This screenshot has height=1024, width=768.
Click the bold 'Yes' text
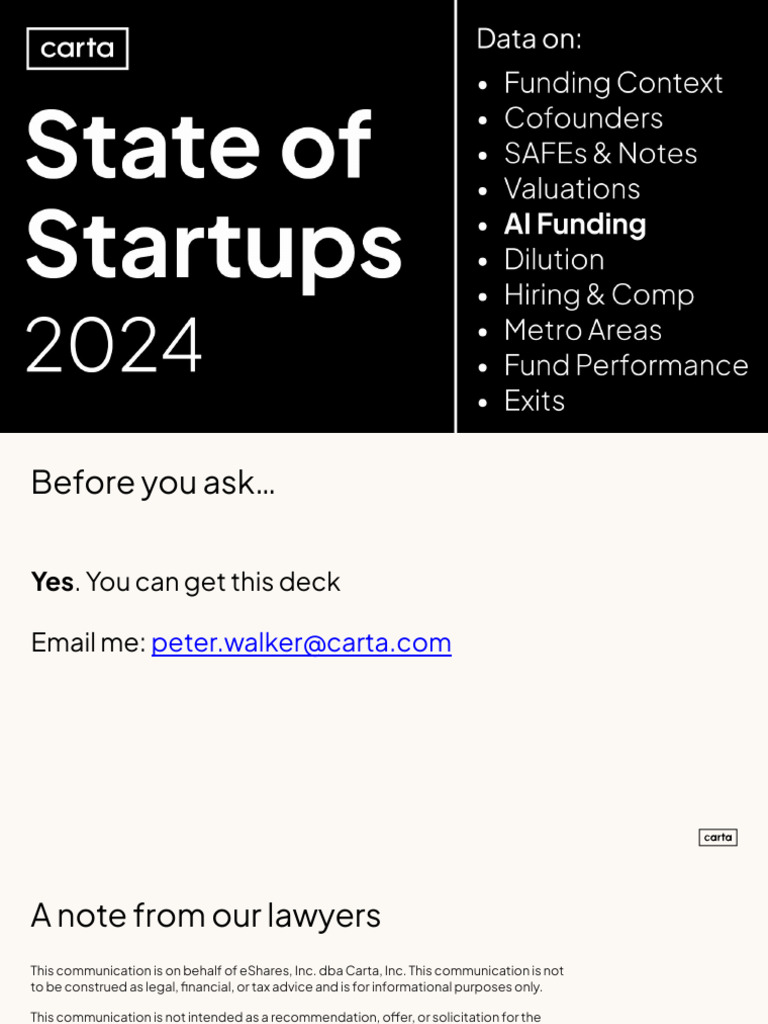pyautogui.click(x=52, y=582)
